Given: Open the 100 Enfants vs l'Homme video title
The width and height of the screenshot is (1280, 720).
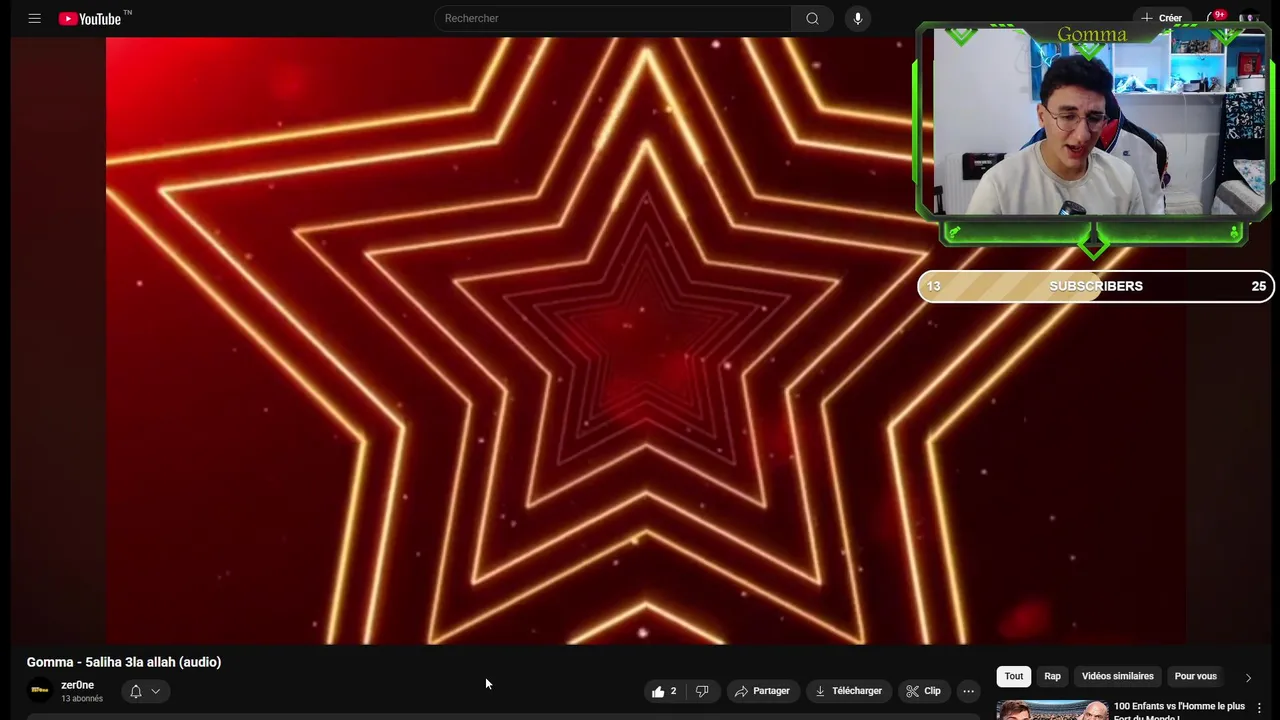Looking at the screenshot, I should pos(1179,711).
